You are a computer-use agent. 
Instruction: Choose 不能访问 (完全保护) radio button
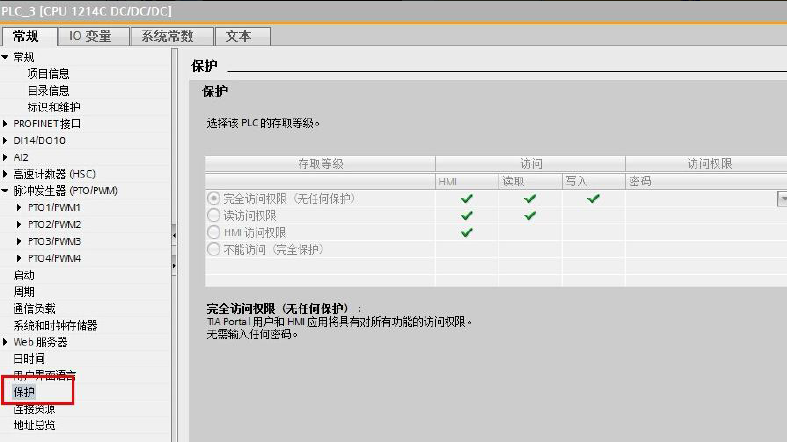[213, 249]
